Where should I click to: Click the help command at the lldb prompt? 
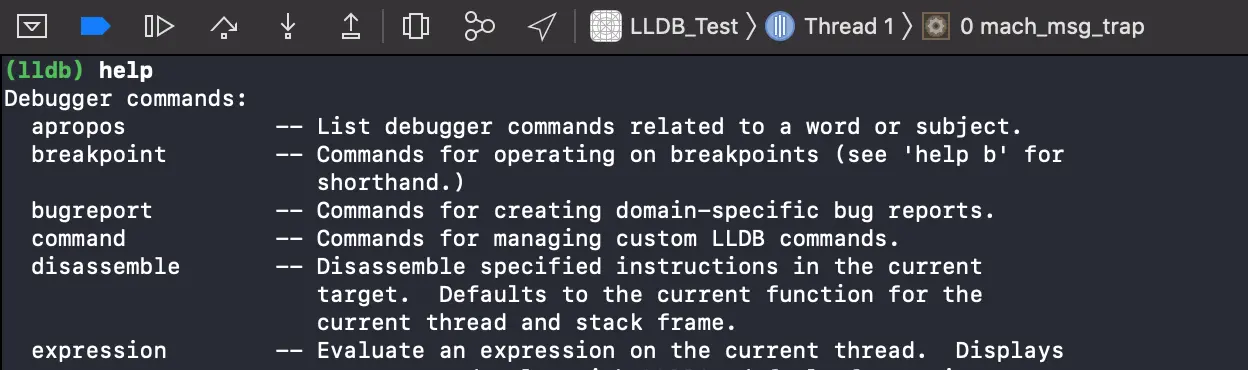pyautogui.click(x=126, y=71)
